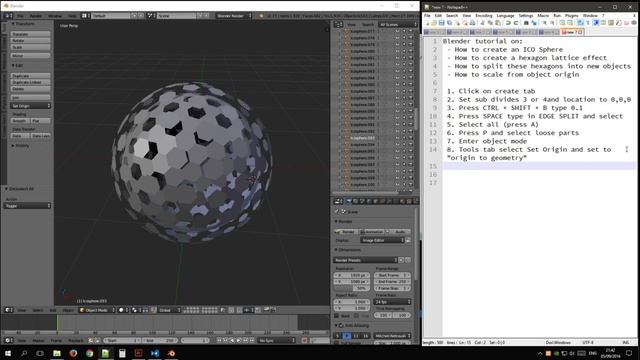Screen dimensions: 640x360
Task: Open Notepad++ Plugins menu
Action: [571, 16]
